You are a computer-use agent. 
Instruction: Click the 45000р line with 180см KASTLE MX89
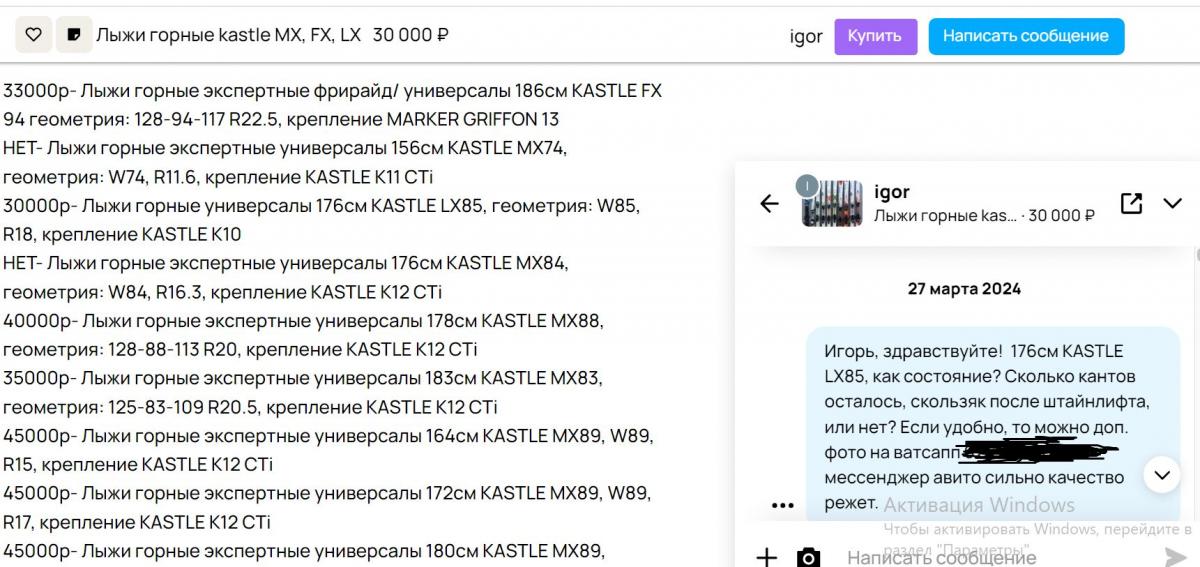(304, 551)
